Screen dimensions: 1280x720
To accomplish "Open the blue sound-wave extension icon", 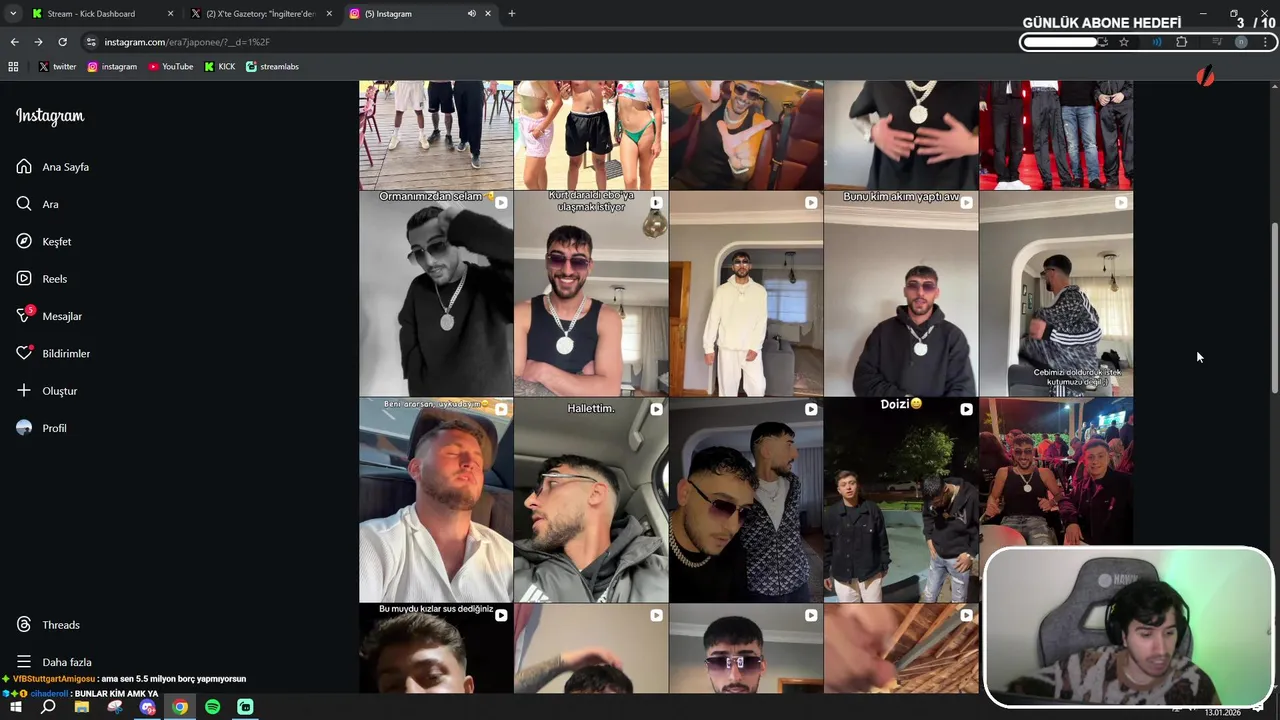I will [x=1157, y=42].
